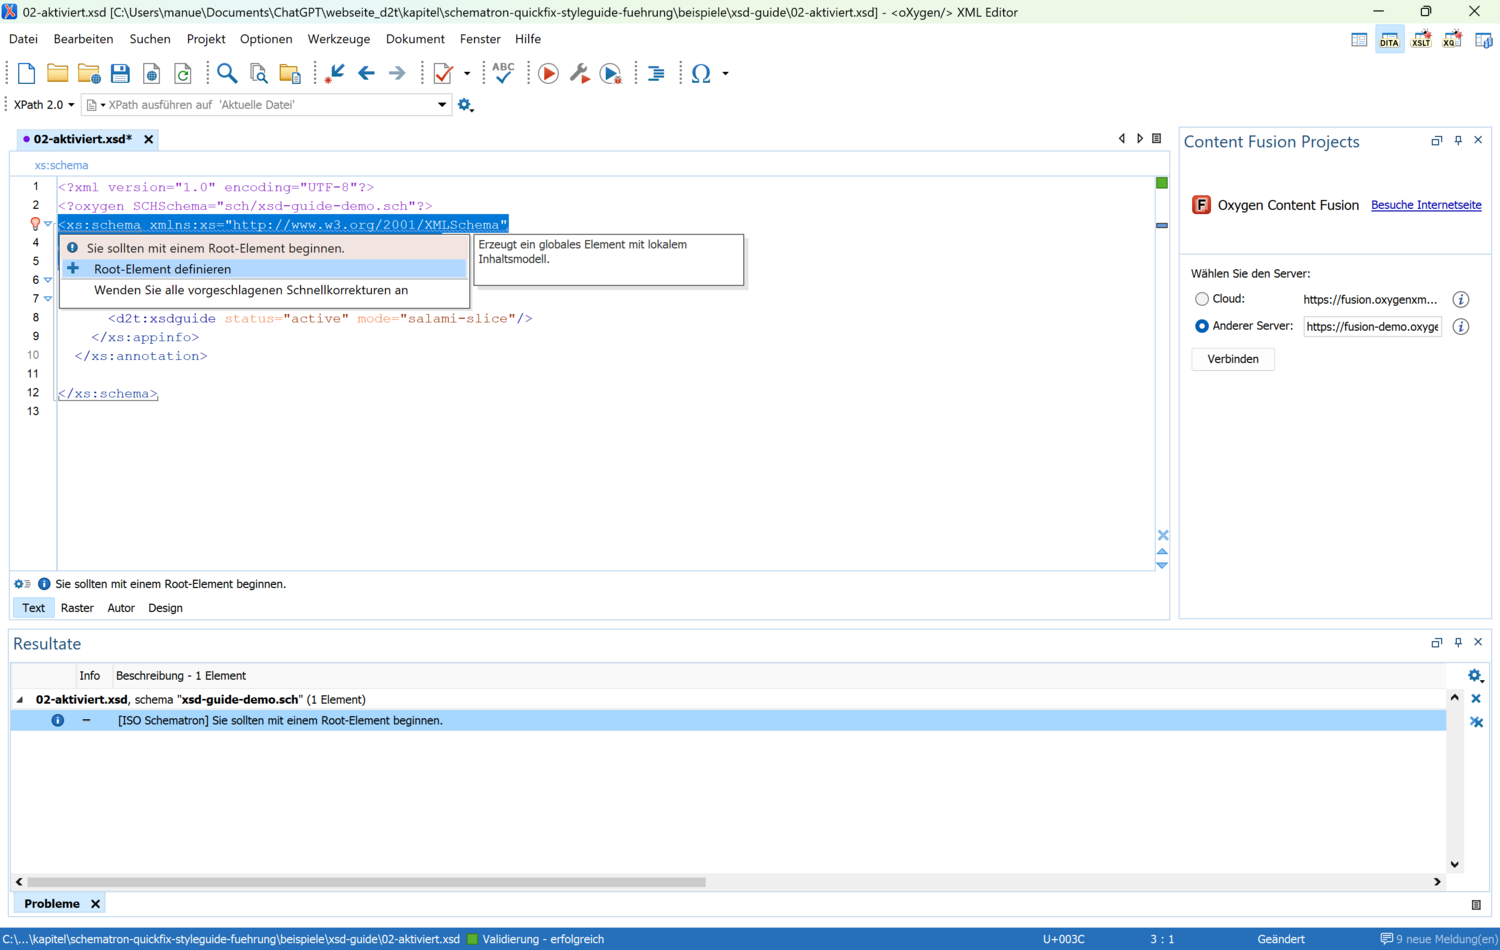
Task: Go forward with the right arrow icon
Action: [397, 73]
